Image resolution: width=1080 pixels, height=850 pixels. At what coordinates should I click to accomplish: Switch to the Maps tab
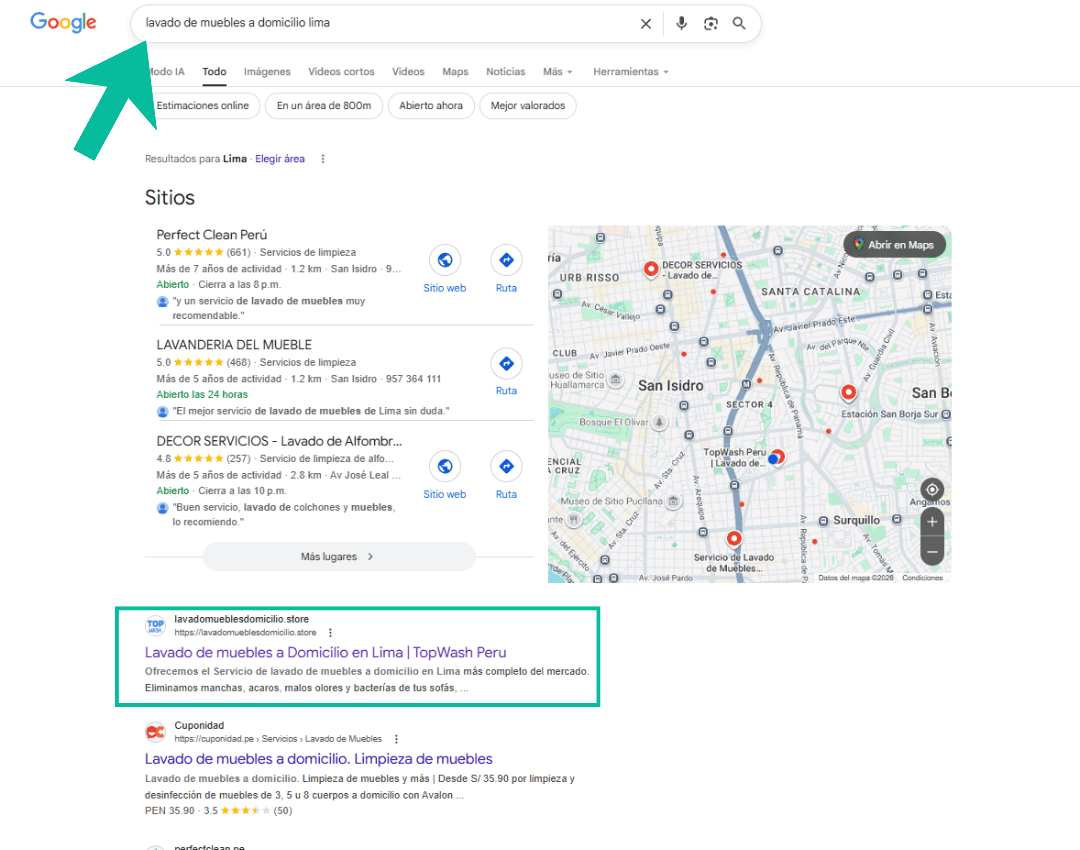[455, 72]
